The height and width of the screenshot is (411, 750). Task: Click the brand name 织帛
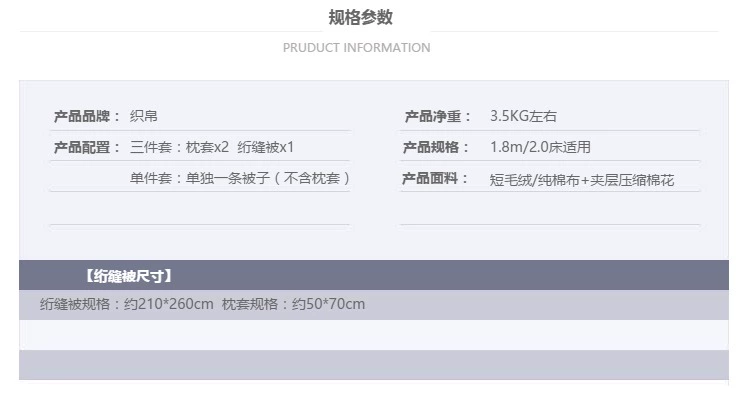143,116
